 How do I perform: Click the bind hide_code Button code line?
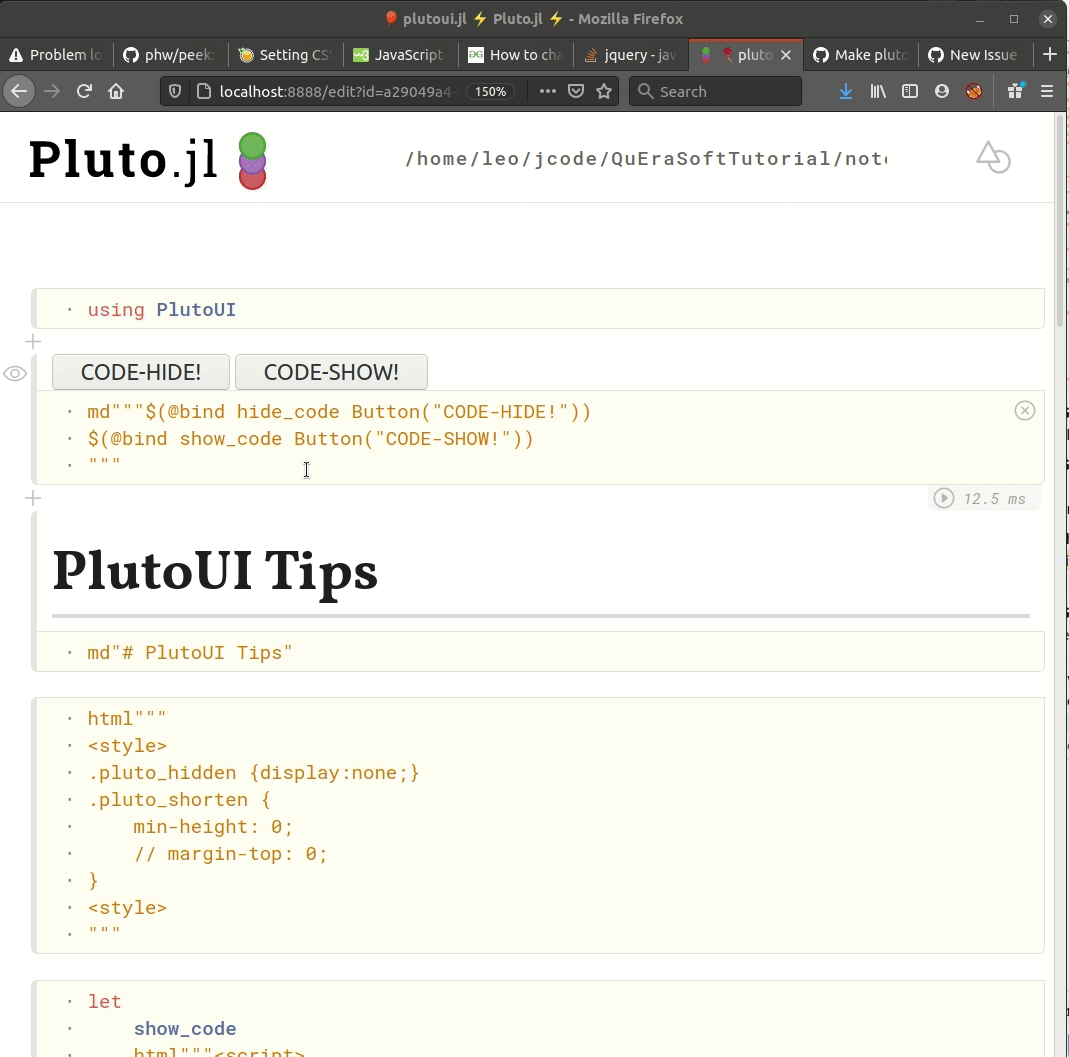339,412
